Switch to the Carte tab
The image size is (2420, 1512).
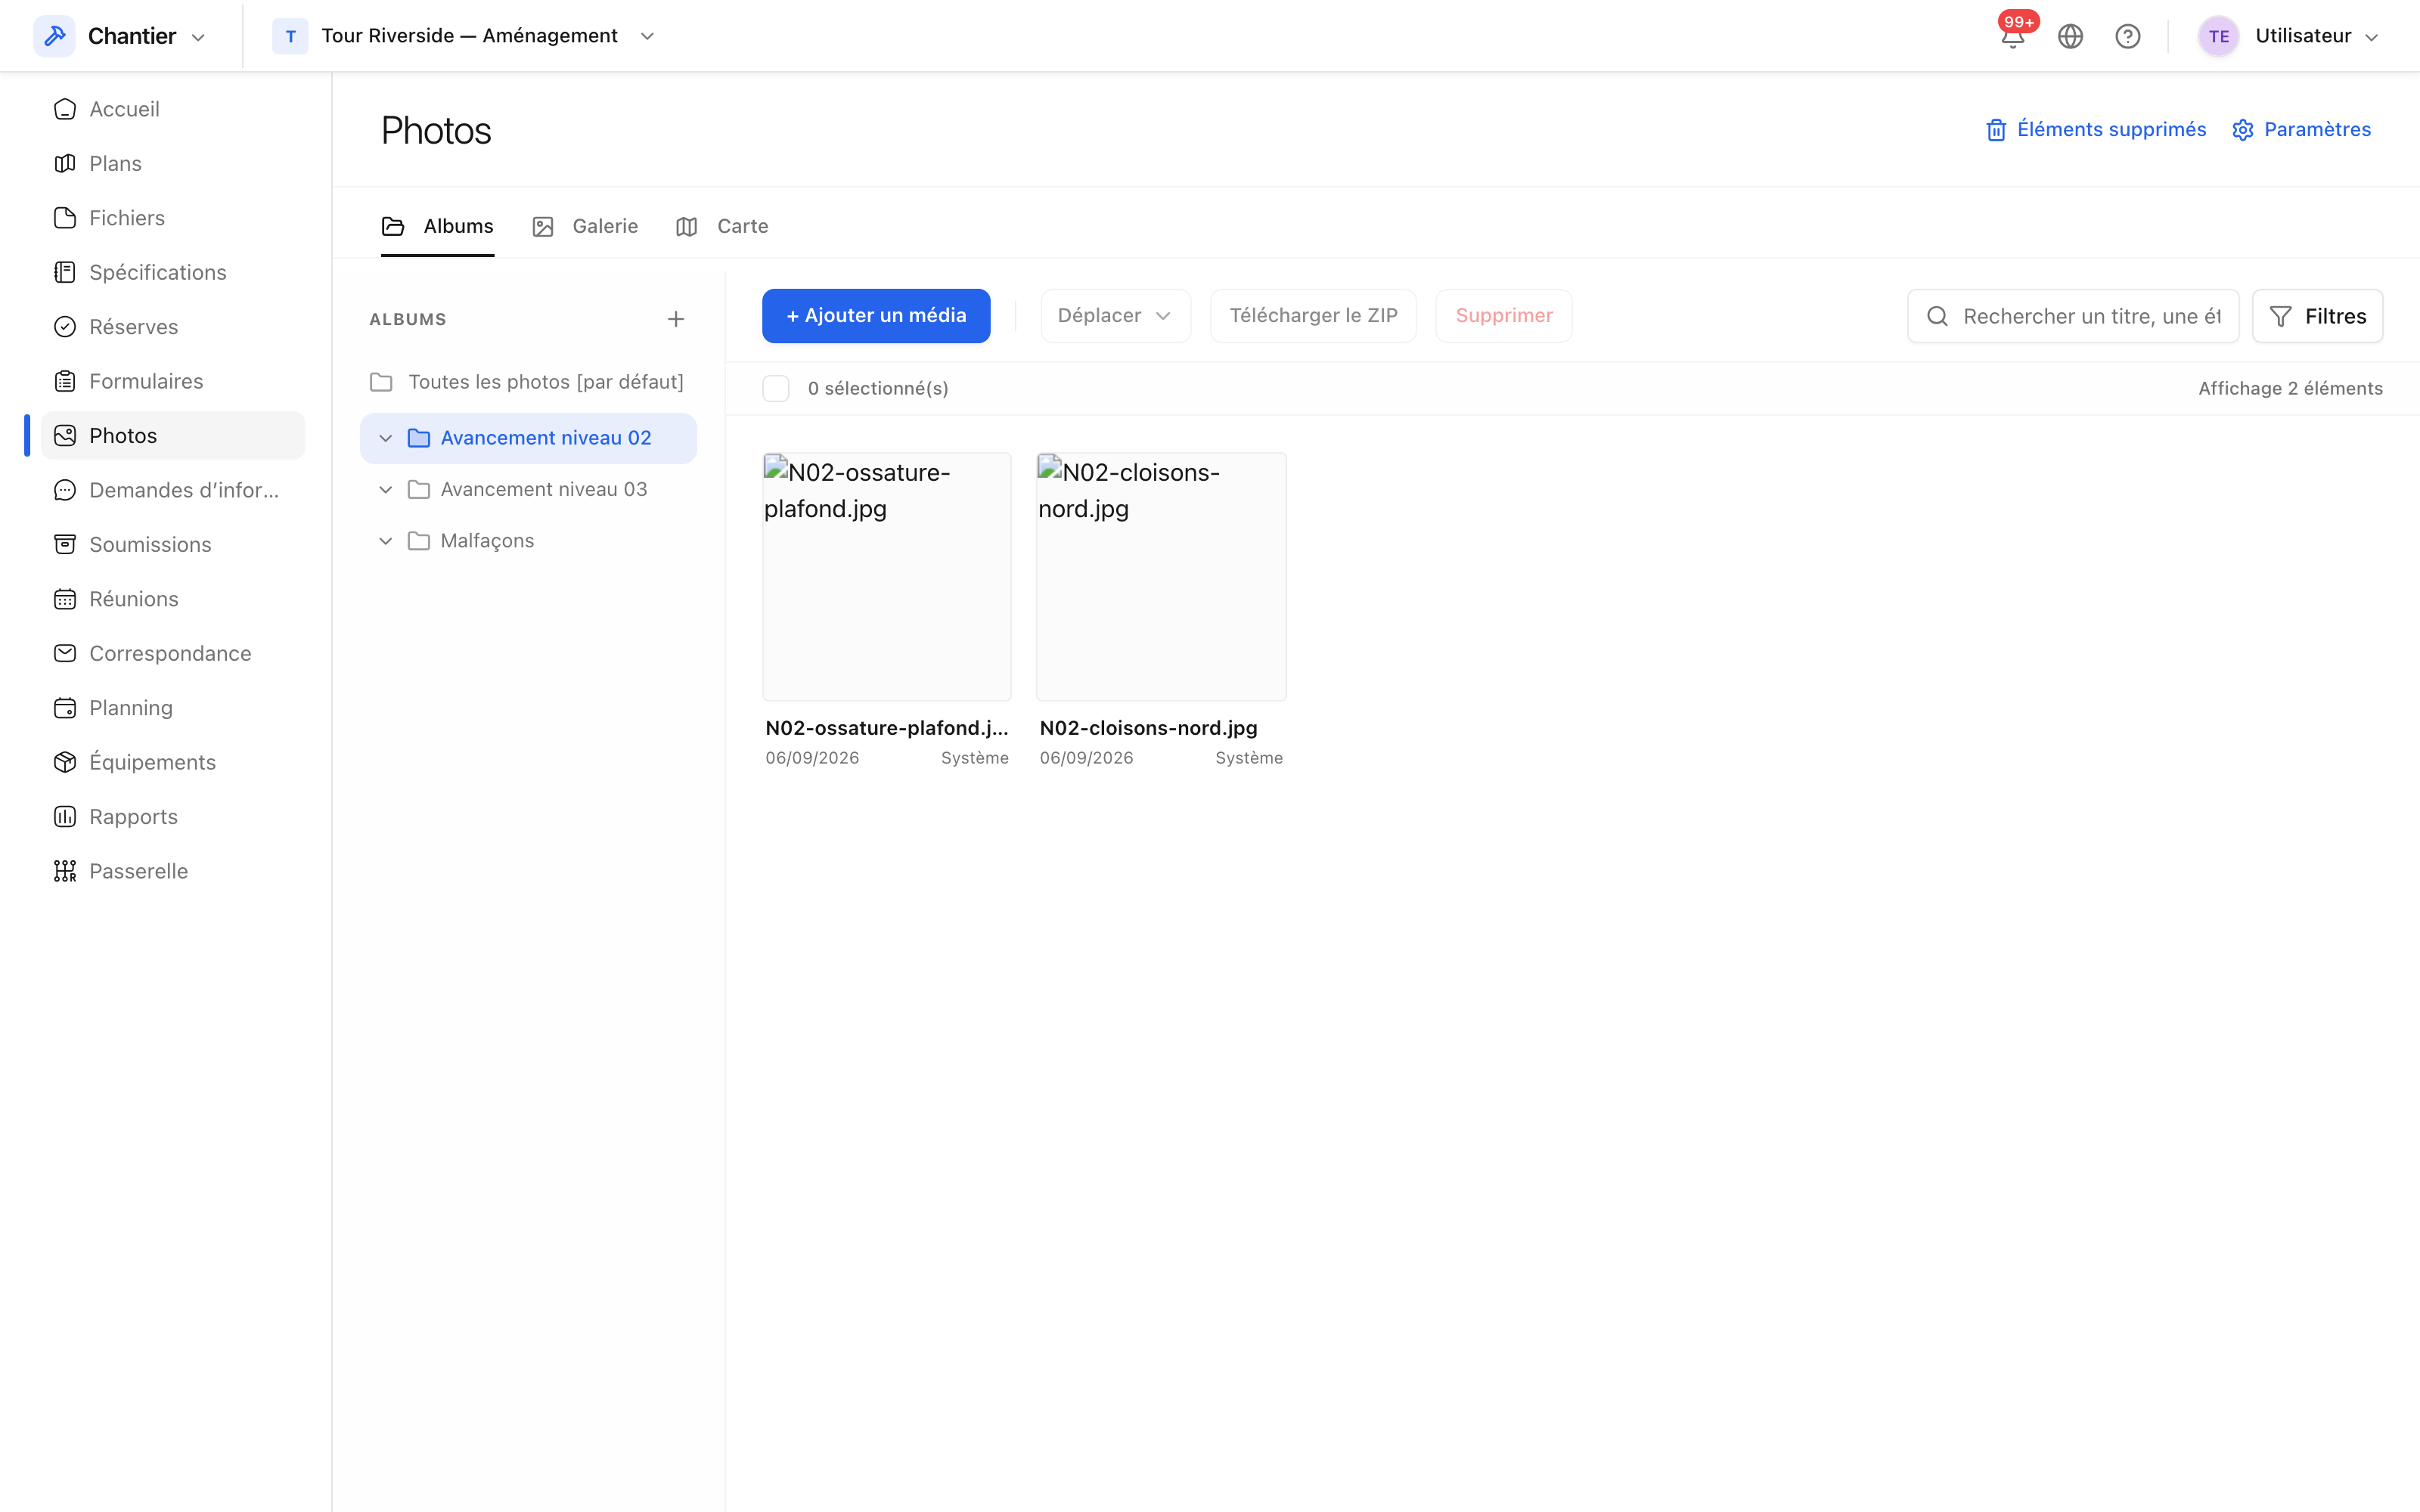[722, 226]
